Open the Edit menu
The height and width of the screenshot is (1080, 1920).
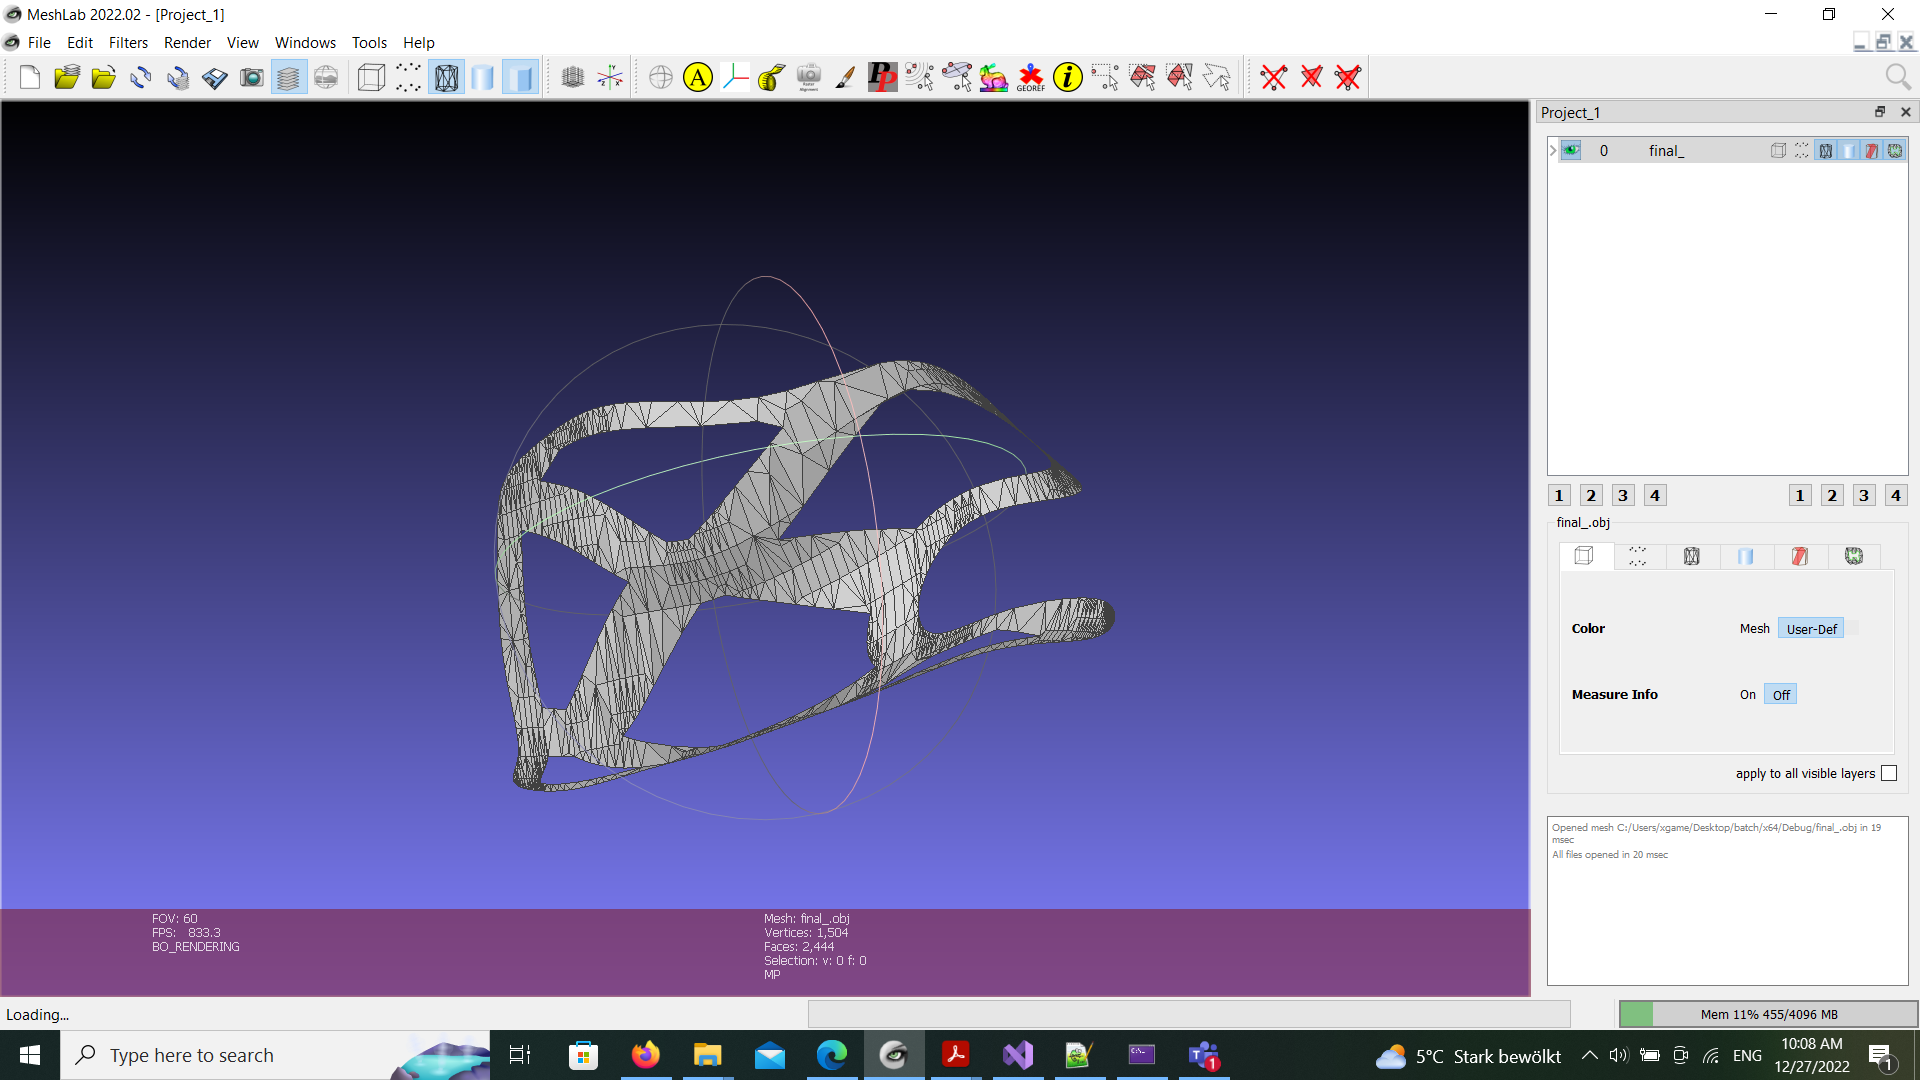[80, 42]
